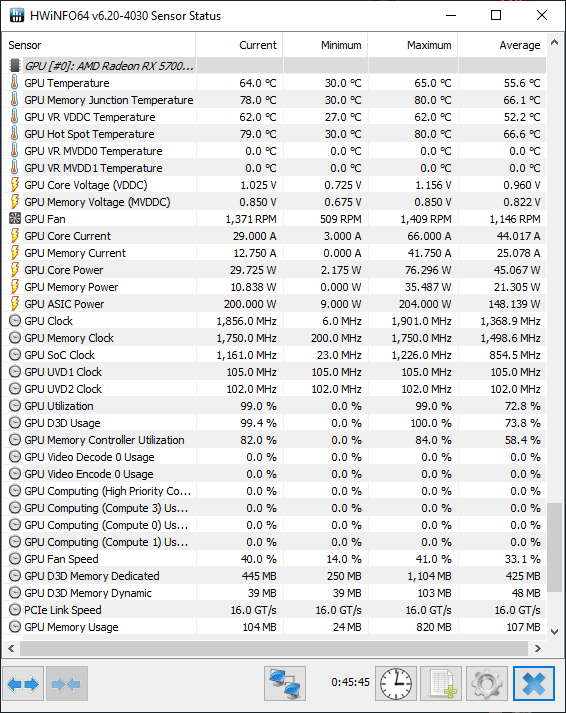This screenshot has height=713, width=566.
Task: Click the vertical scrollbar down arrow
Action: tap(554, 632)
